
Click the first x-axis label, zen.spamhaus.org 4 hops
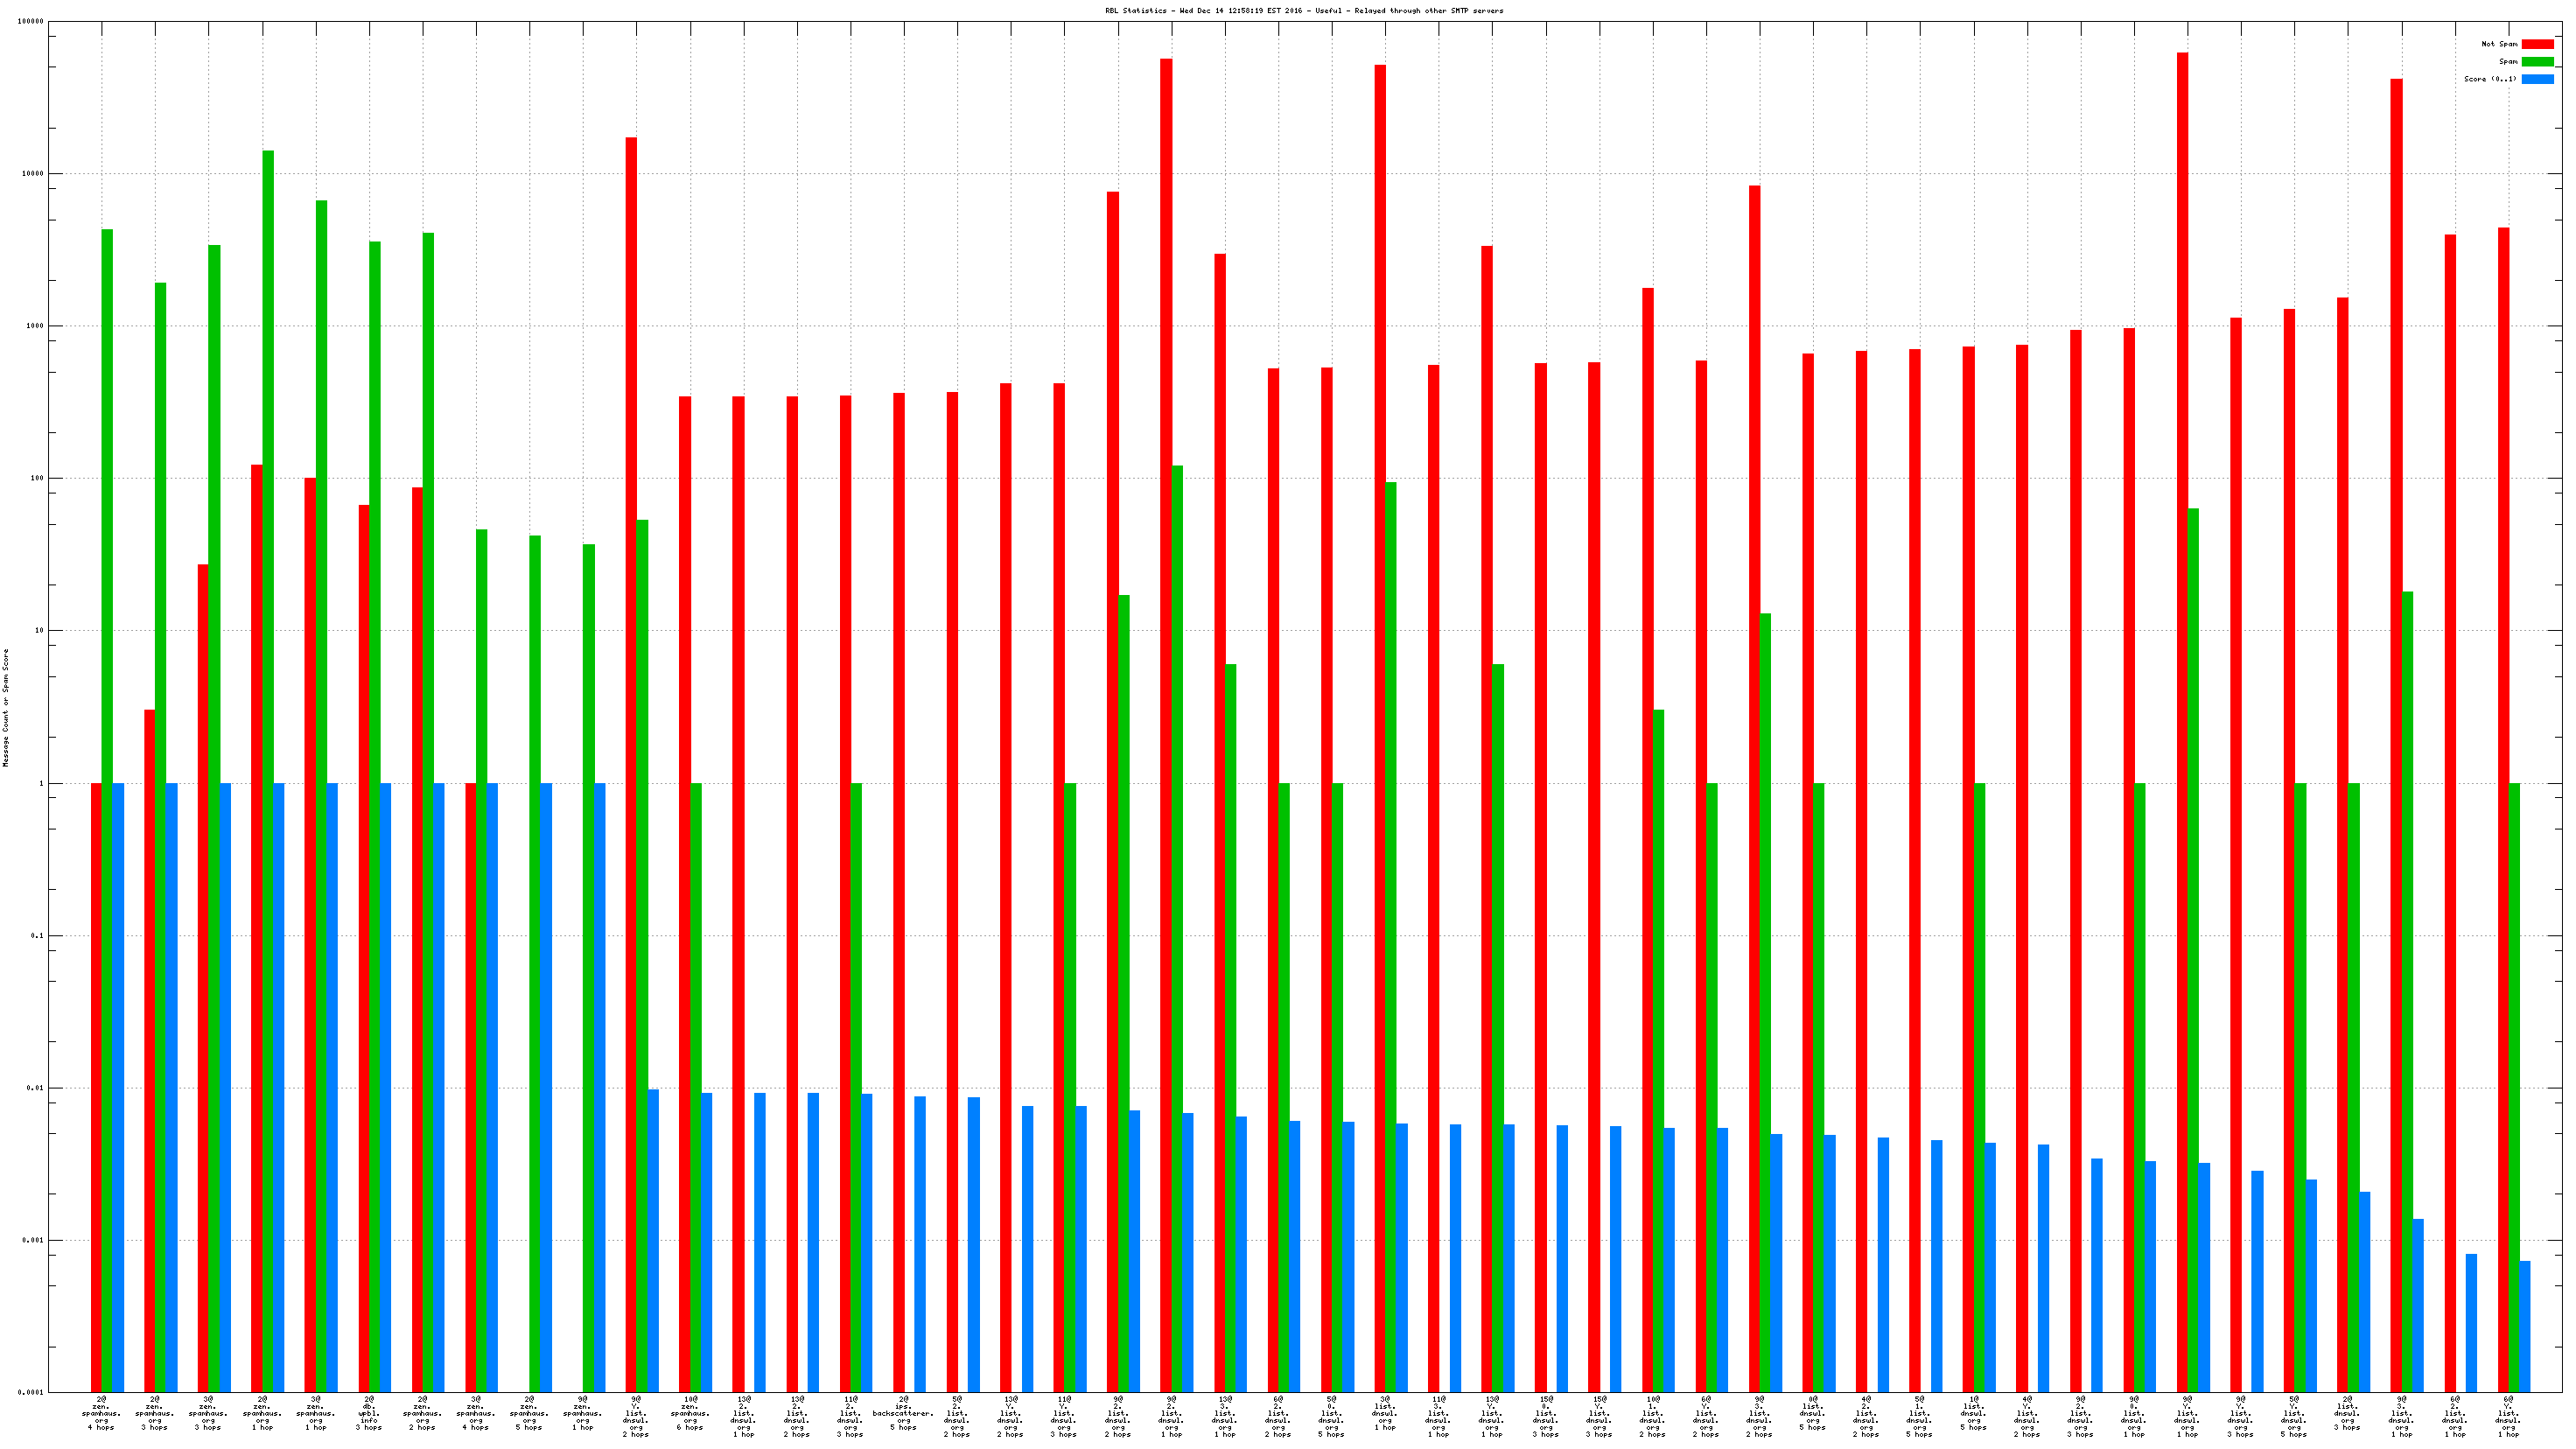101,1415
